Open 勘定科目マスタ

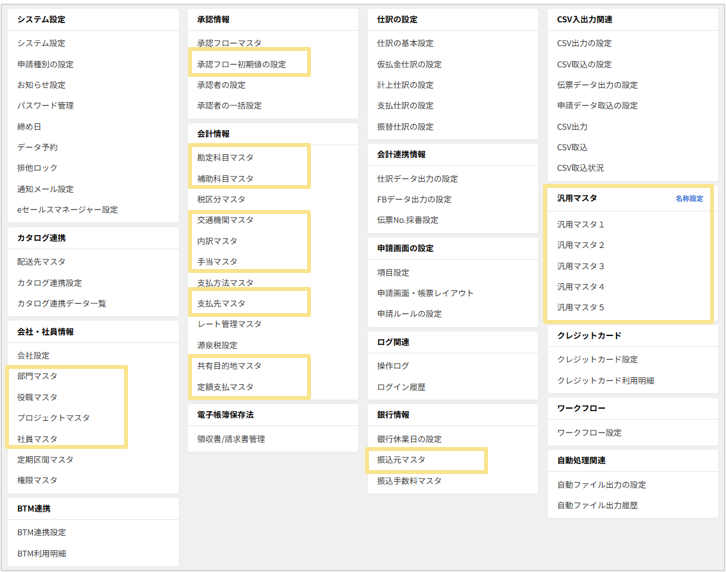coord(225,158)
